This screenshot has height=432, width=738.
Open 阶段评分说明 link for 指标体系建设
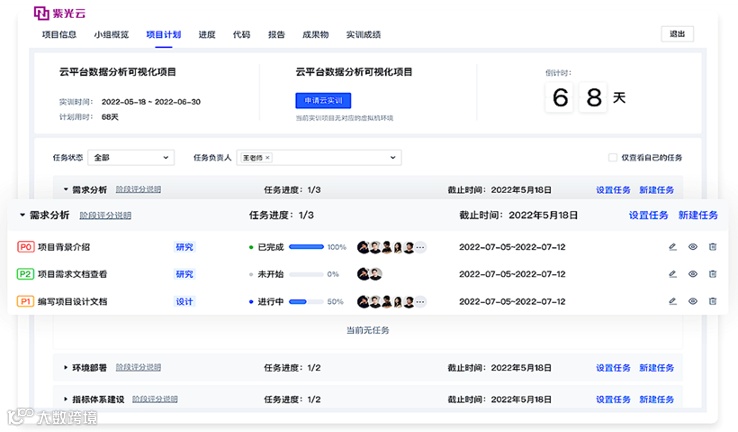(x=155, y=399)
